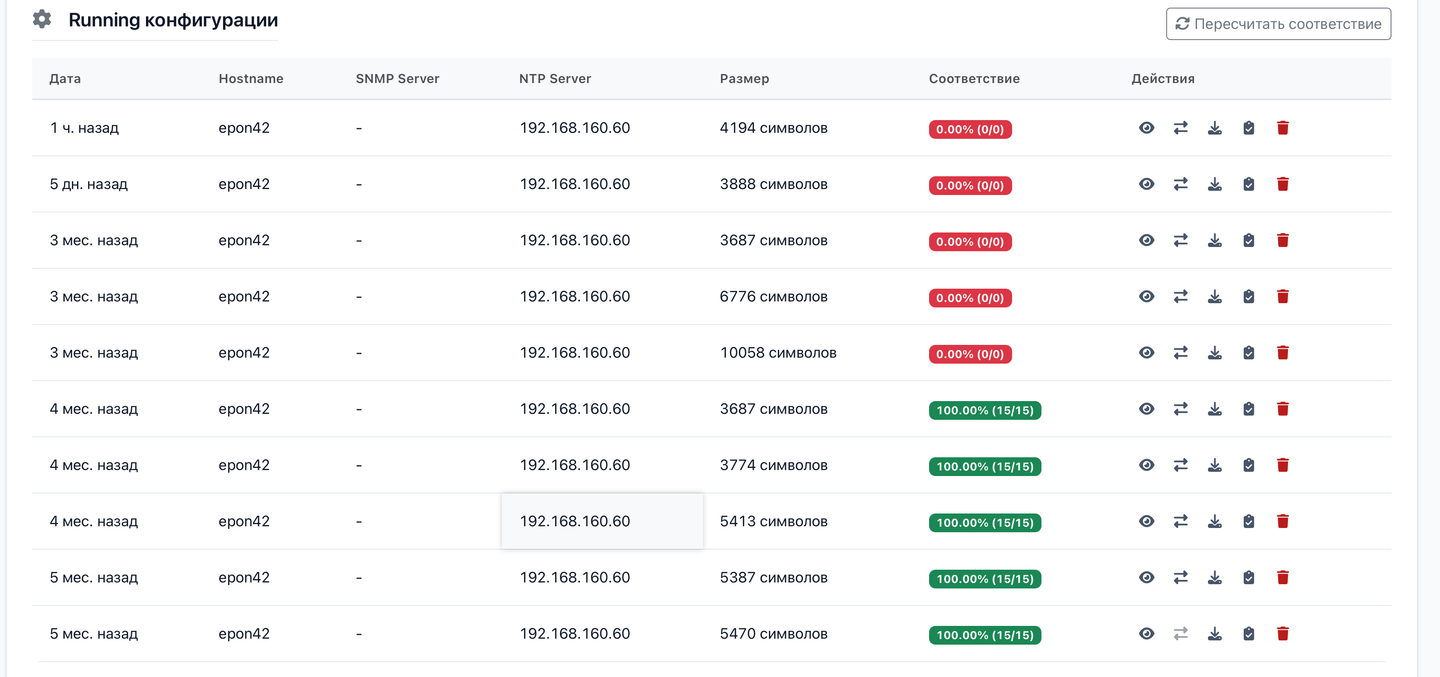This screenshot has width=1440, height=677.
Task: Download the 6776 символов configuration
Action: pyautogui.click(x=1215, y=296)
